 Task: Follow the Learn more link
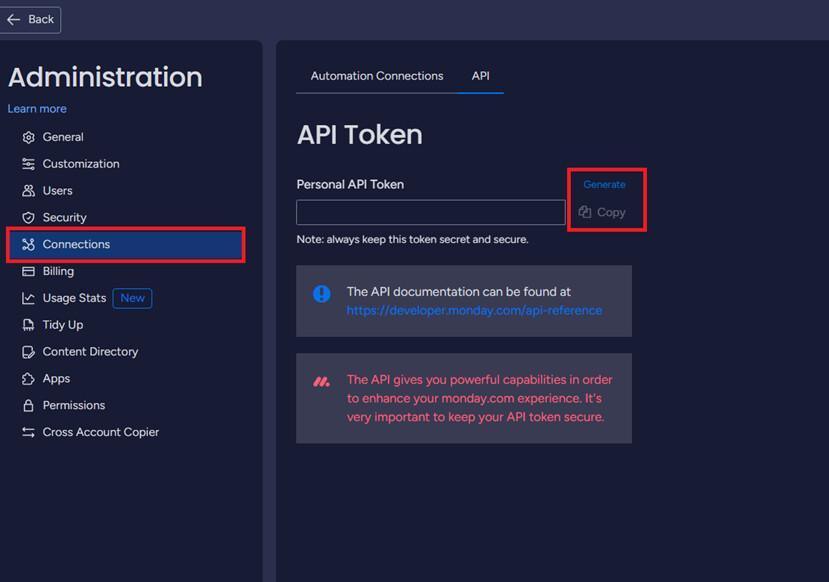(37, 109)
